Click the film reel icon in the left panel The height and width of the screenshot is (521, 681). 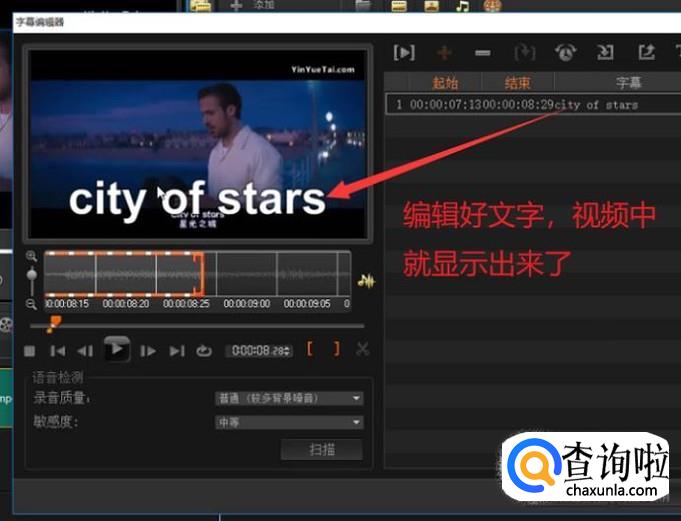(6, 325)
